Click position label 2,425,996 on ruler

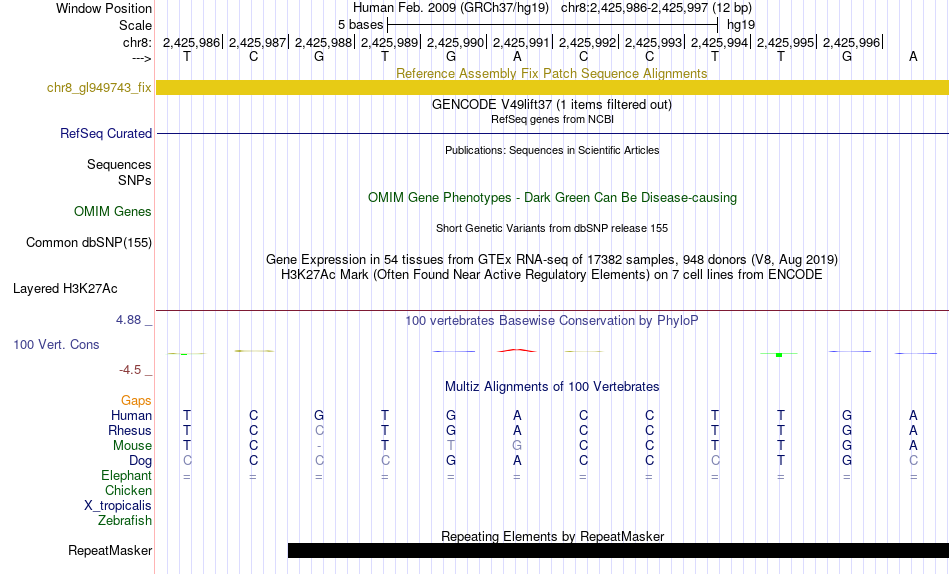click(x=852, y=42)
